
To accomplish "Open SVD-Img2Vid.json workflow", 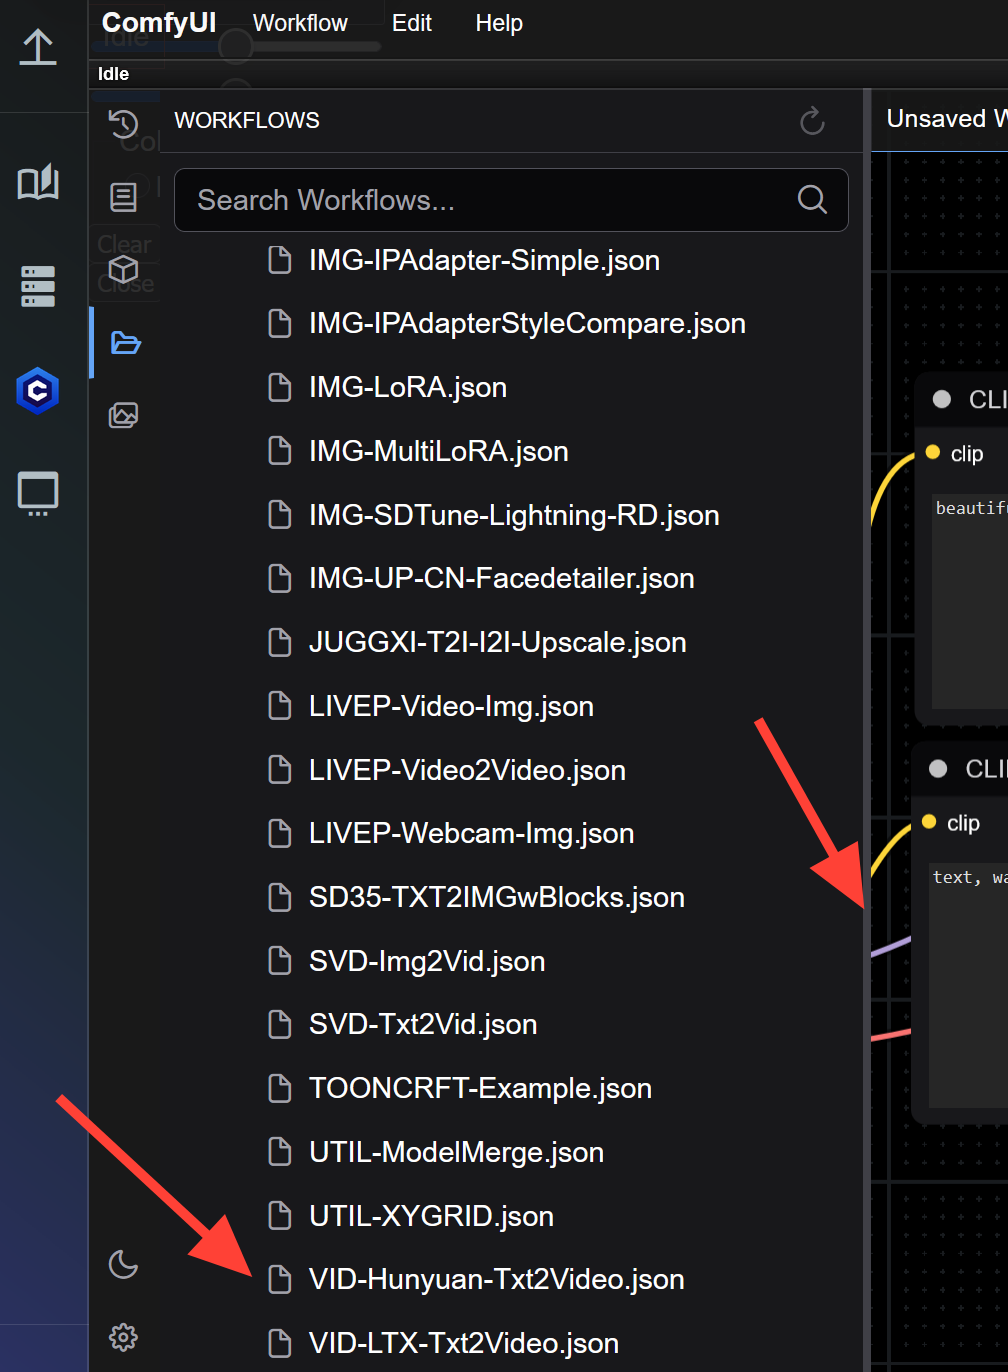I will [425, 961].
